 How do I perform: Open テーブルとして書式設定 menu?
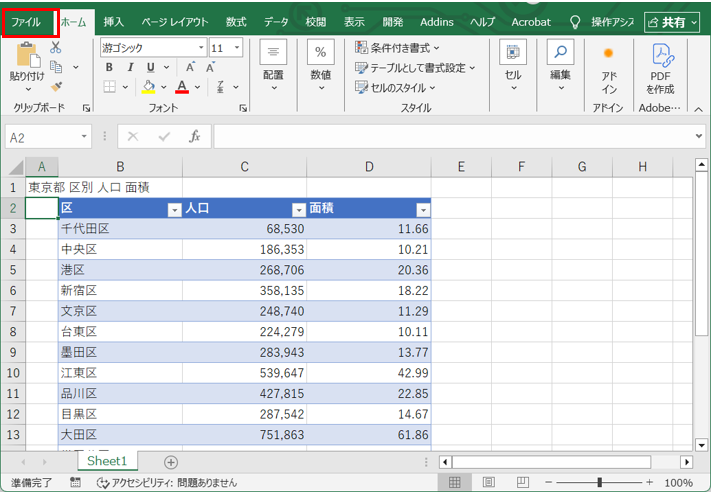point(415,68)
